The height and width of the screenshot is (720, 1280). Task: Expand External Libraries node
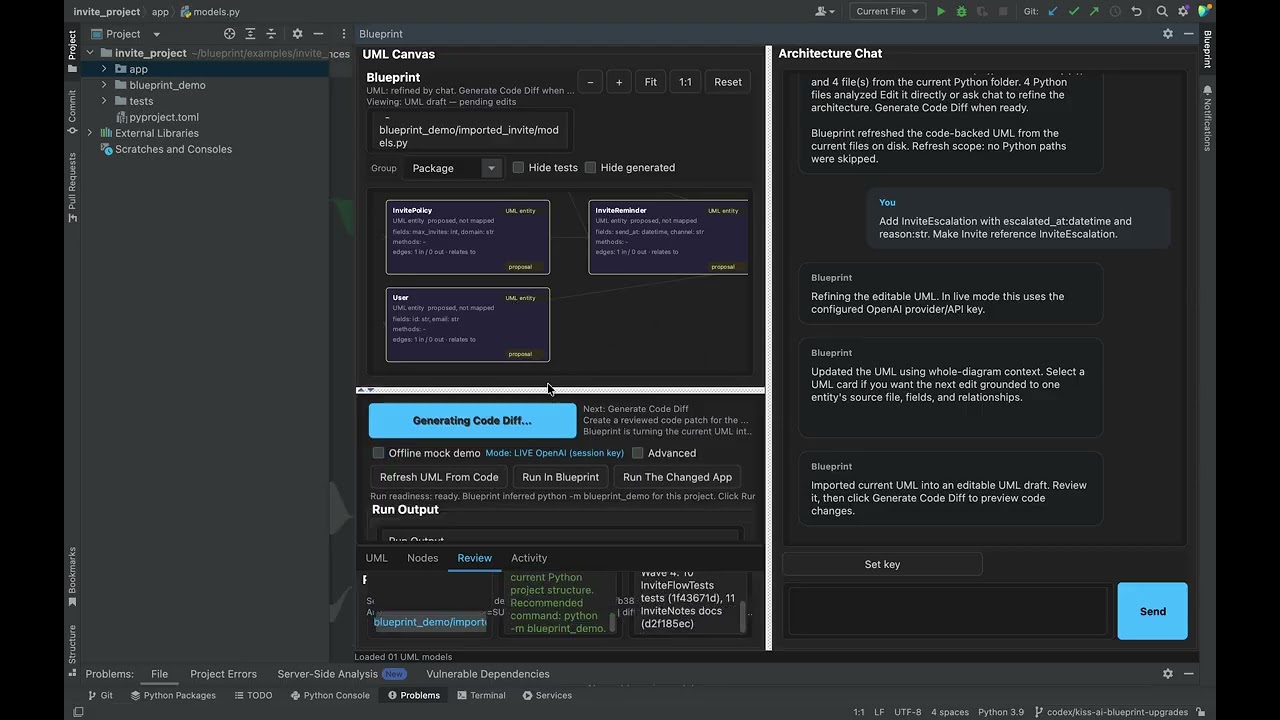click(90, 133)
